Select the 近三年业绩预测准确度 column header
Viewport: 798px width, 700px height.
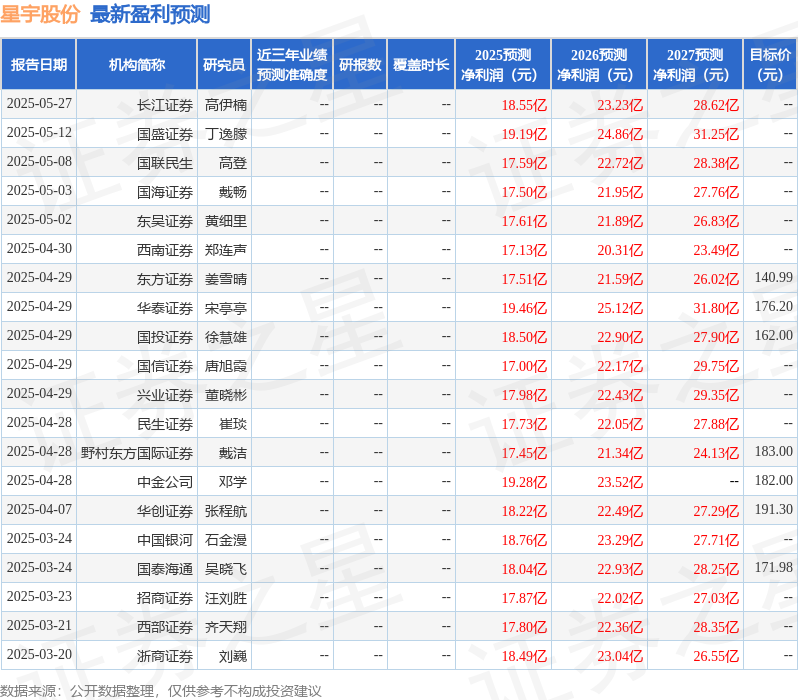(x=292, y=65)
